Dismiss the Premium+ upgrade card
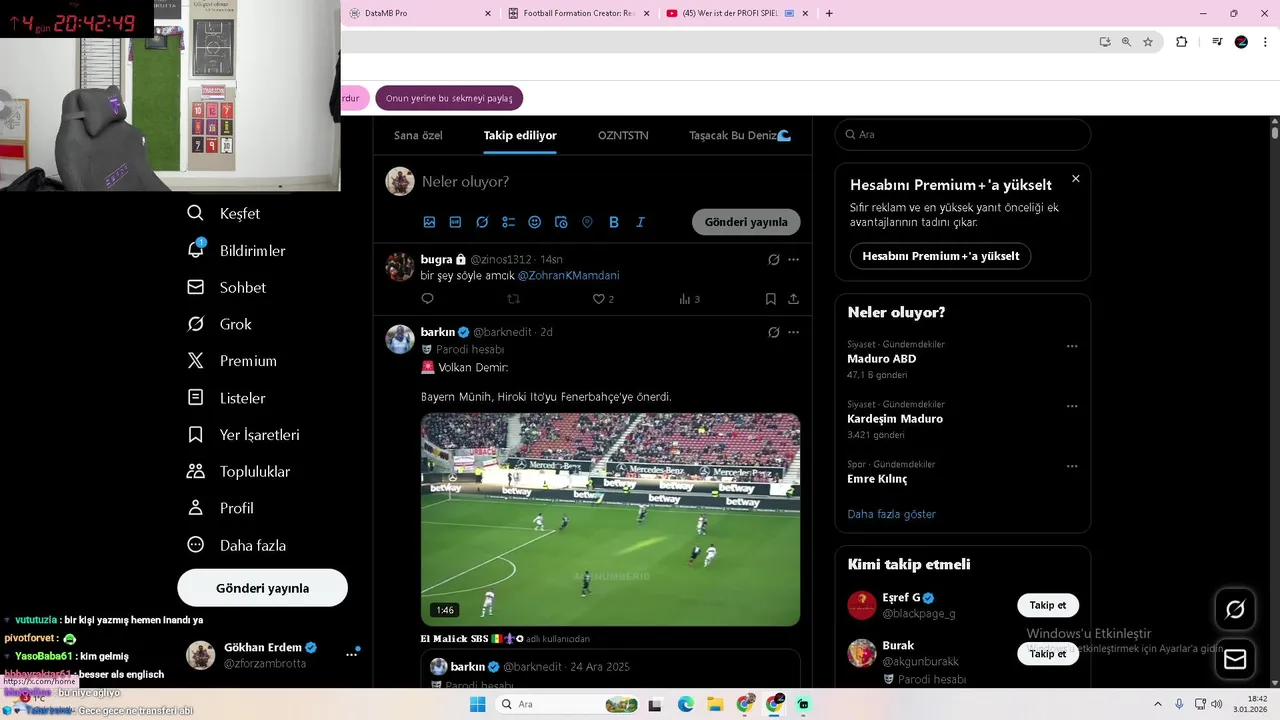The height and width of the screenshot is (720, 1280). tap(1076, 179)
